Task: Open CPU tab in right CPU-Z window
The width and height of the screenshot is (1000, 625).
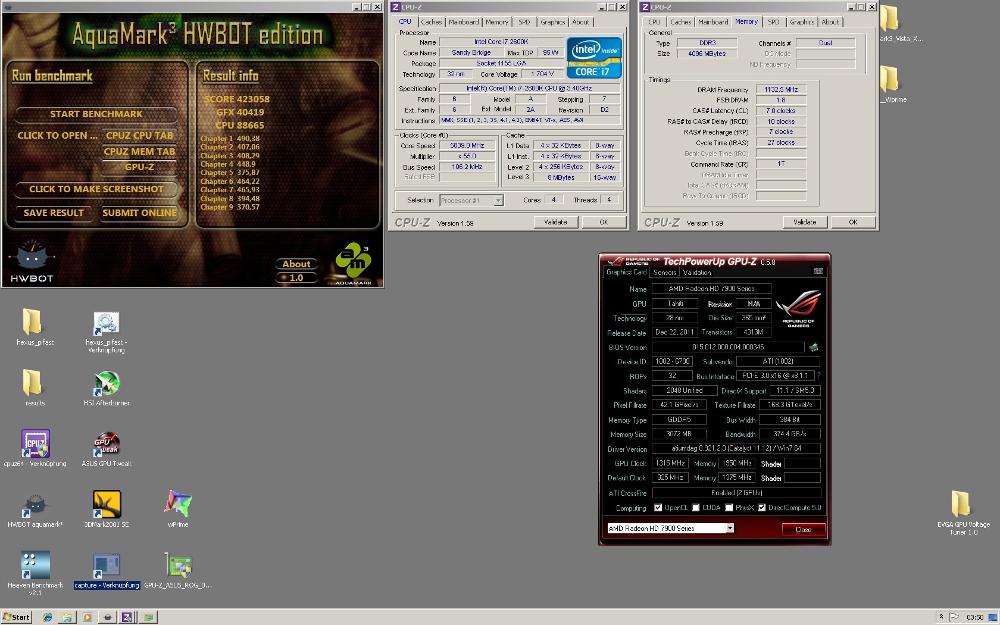Action: pyautogui.click(x=654, y=22)
